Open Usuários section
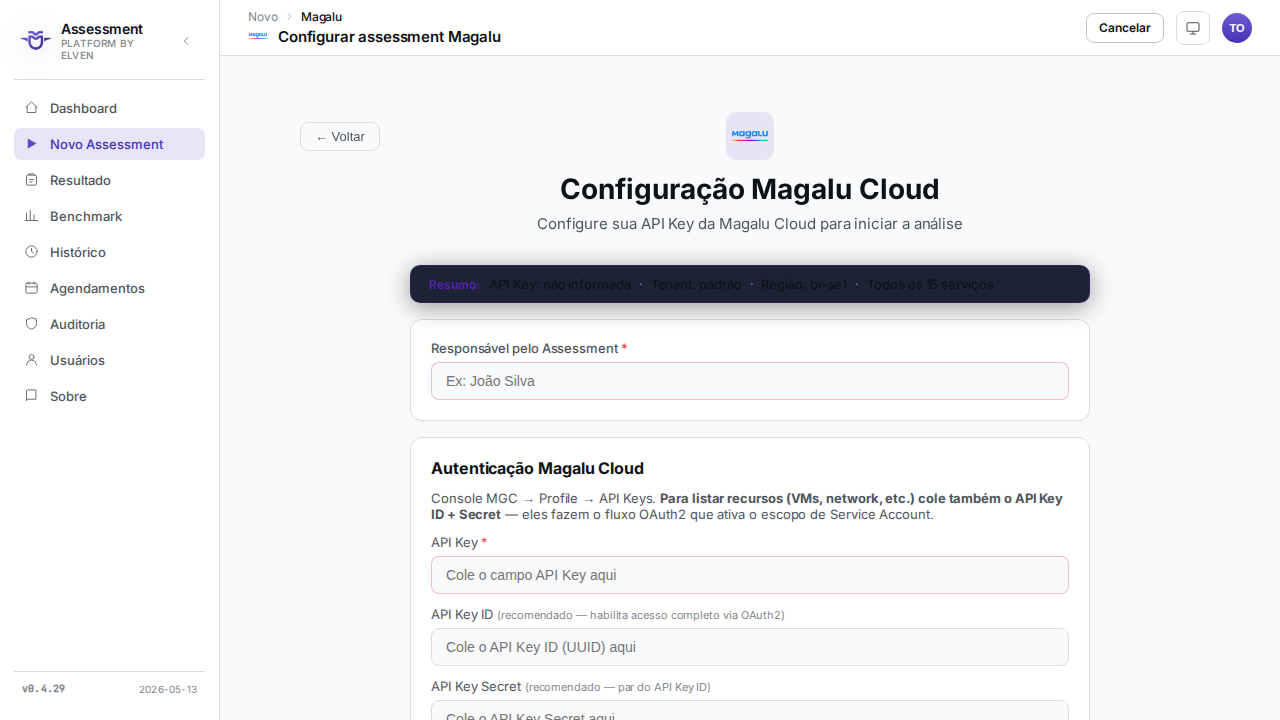Screen dimensions: 1280x720 pyautogui.click(x=109, y=360)
